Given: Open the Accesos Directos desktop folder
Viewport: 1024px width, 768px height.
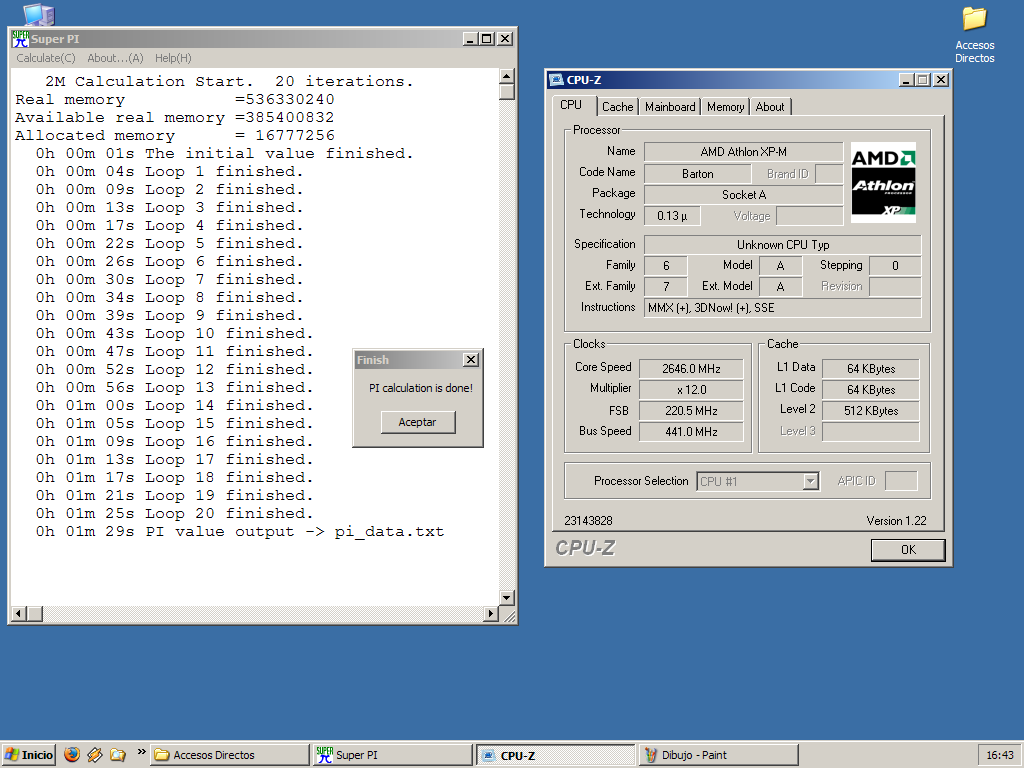Looking at the screenshot, I should [974, 20].
